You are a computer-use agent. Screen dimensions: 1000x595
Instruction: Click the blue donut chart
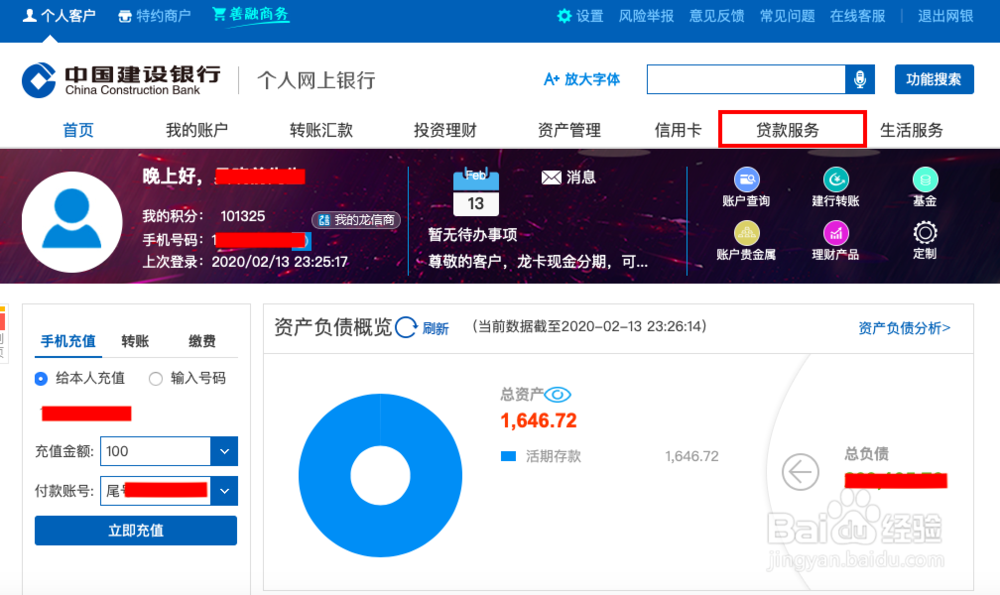[x=380, y=475]
